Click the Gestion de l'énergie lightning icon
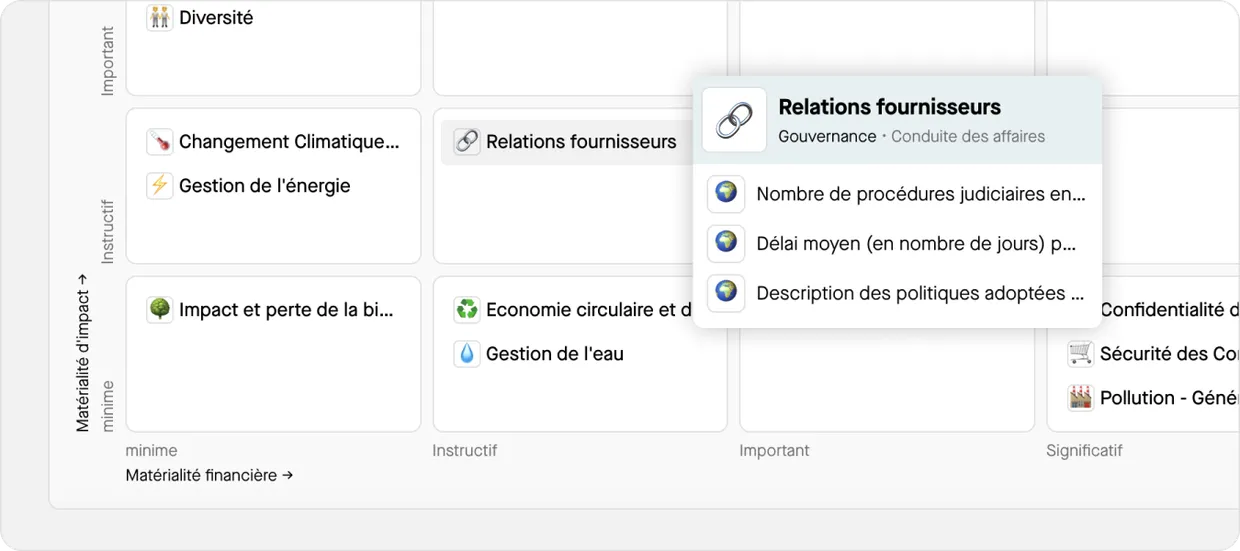The width and height of the screenshot is (1240, 551). tap(160, 186)
